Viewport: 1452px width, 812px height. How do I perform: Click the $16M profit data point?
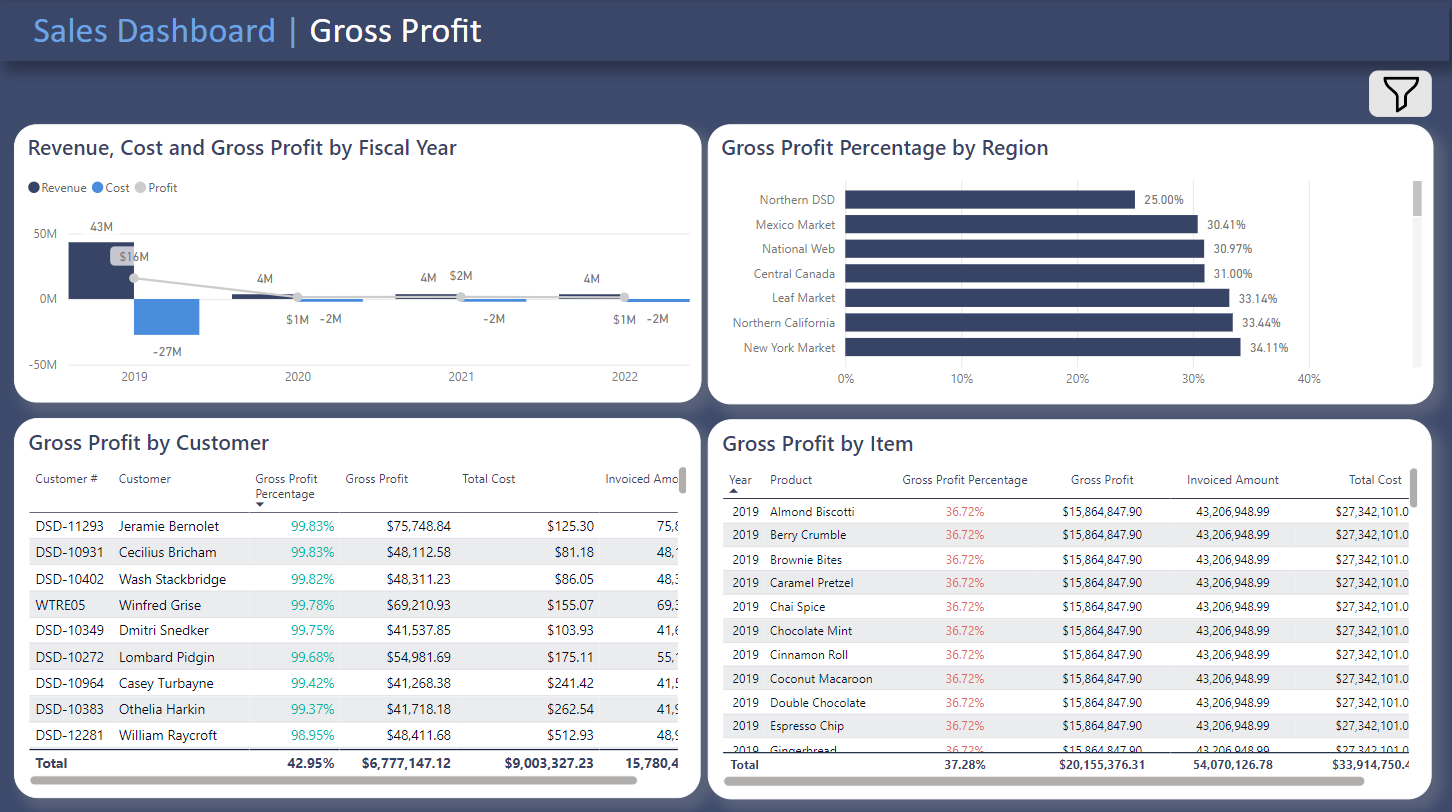[135, 278]
